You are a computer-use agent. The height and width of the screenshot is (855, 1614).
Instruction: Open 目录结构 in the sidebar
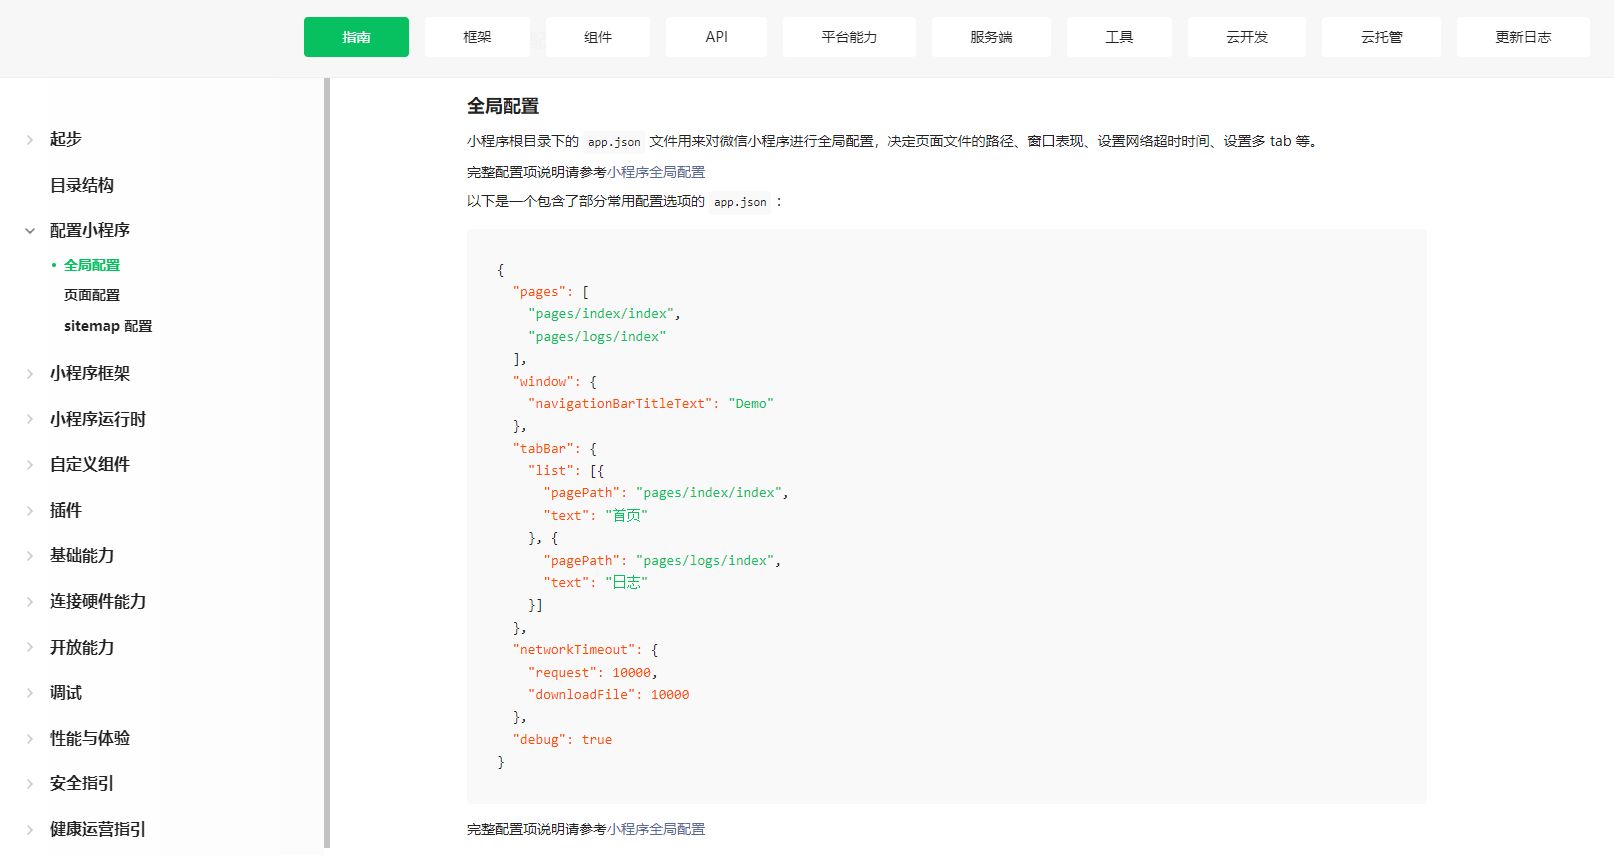[x=82, y=185]
